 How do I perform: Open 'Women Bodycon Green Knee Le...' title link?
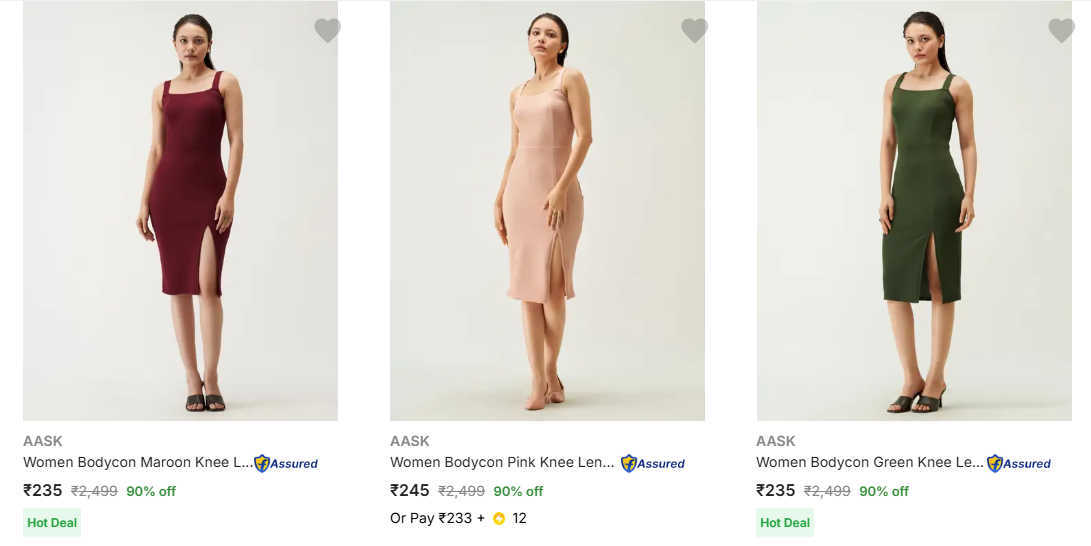point(870,462)
